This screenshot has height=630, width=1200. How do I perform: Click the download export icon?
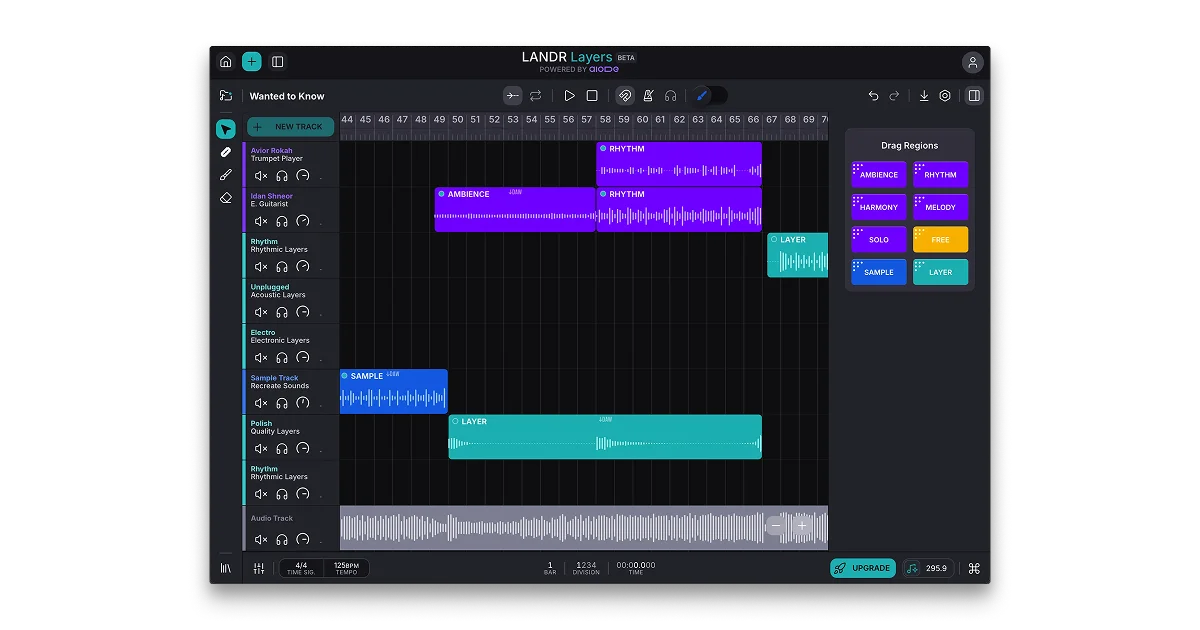924,96
